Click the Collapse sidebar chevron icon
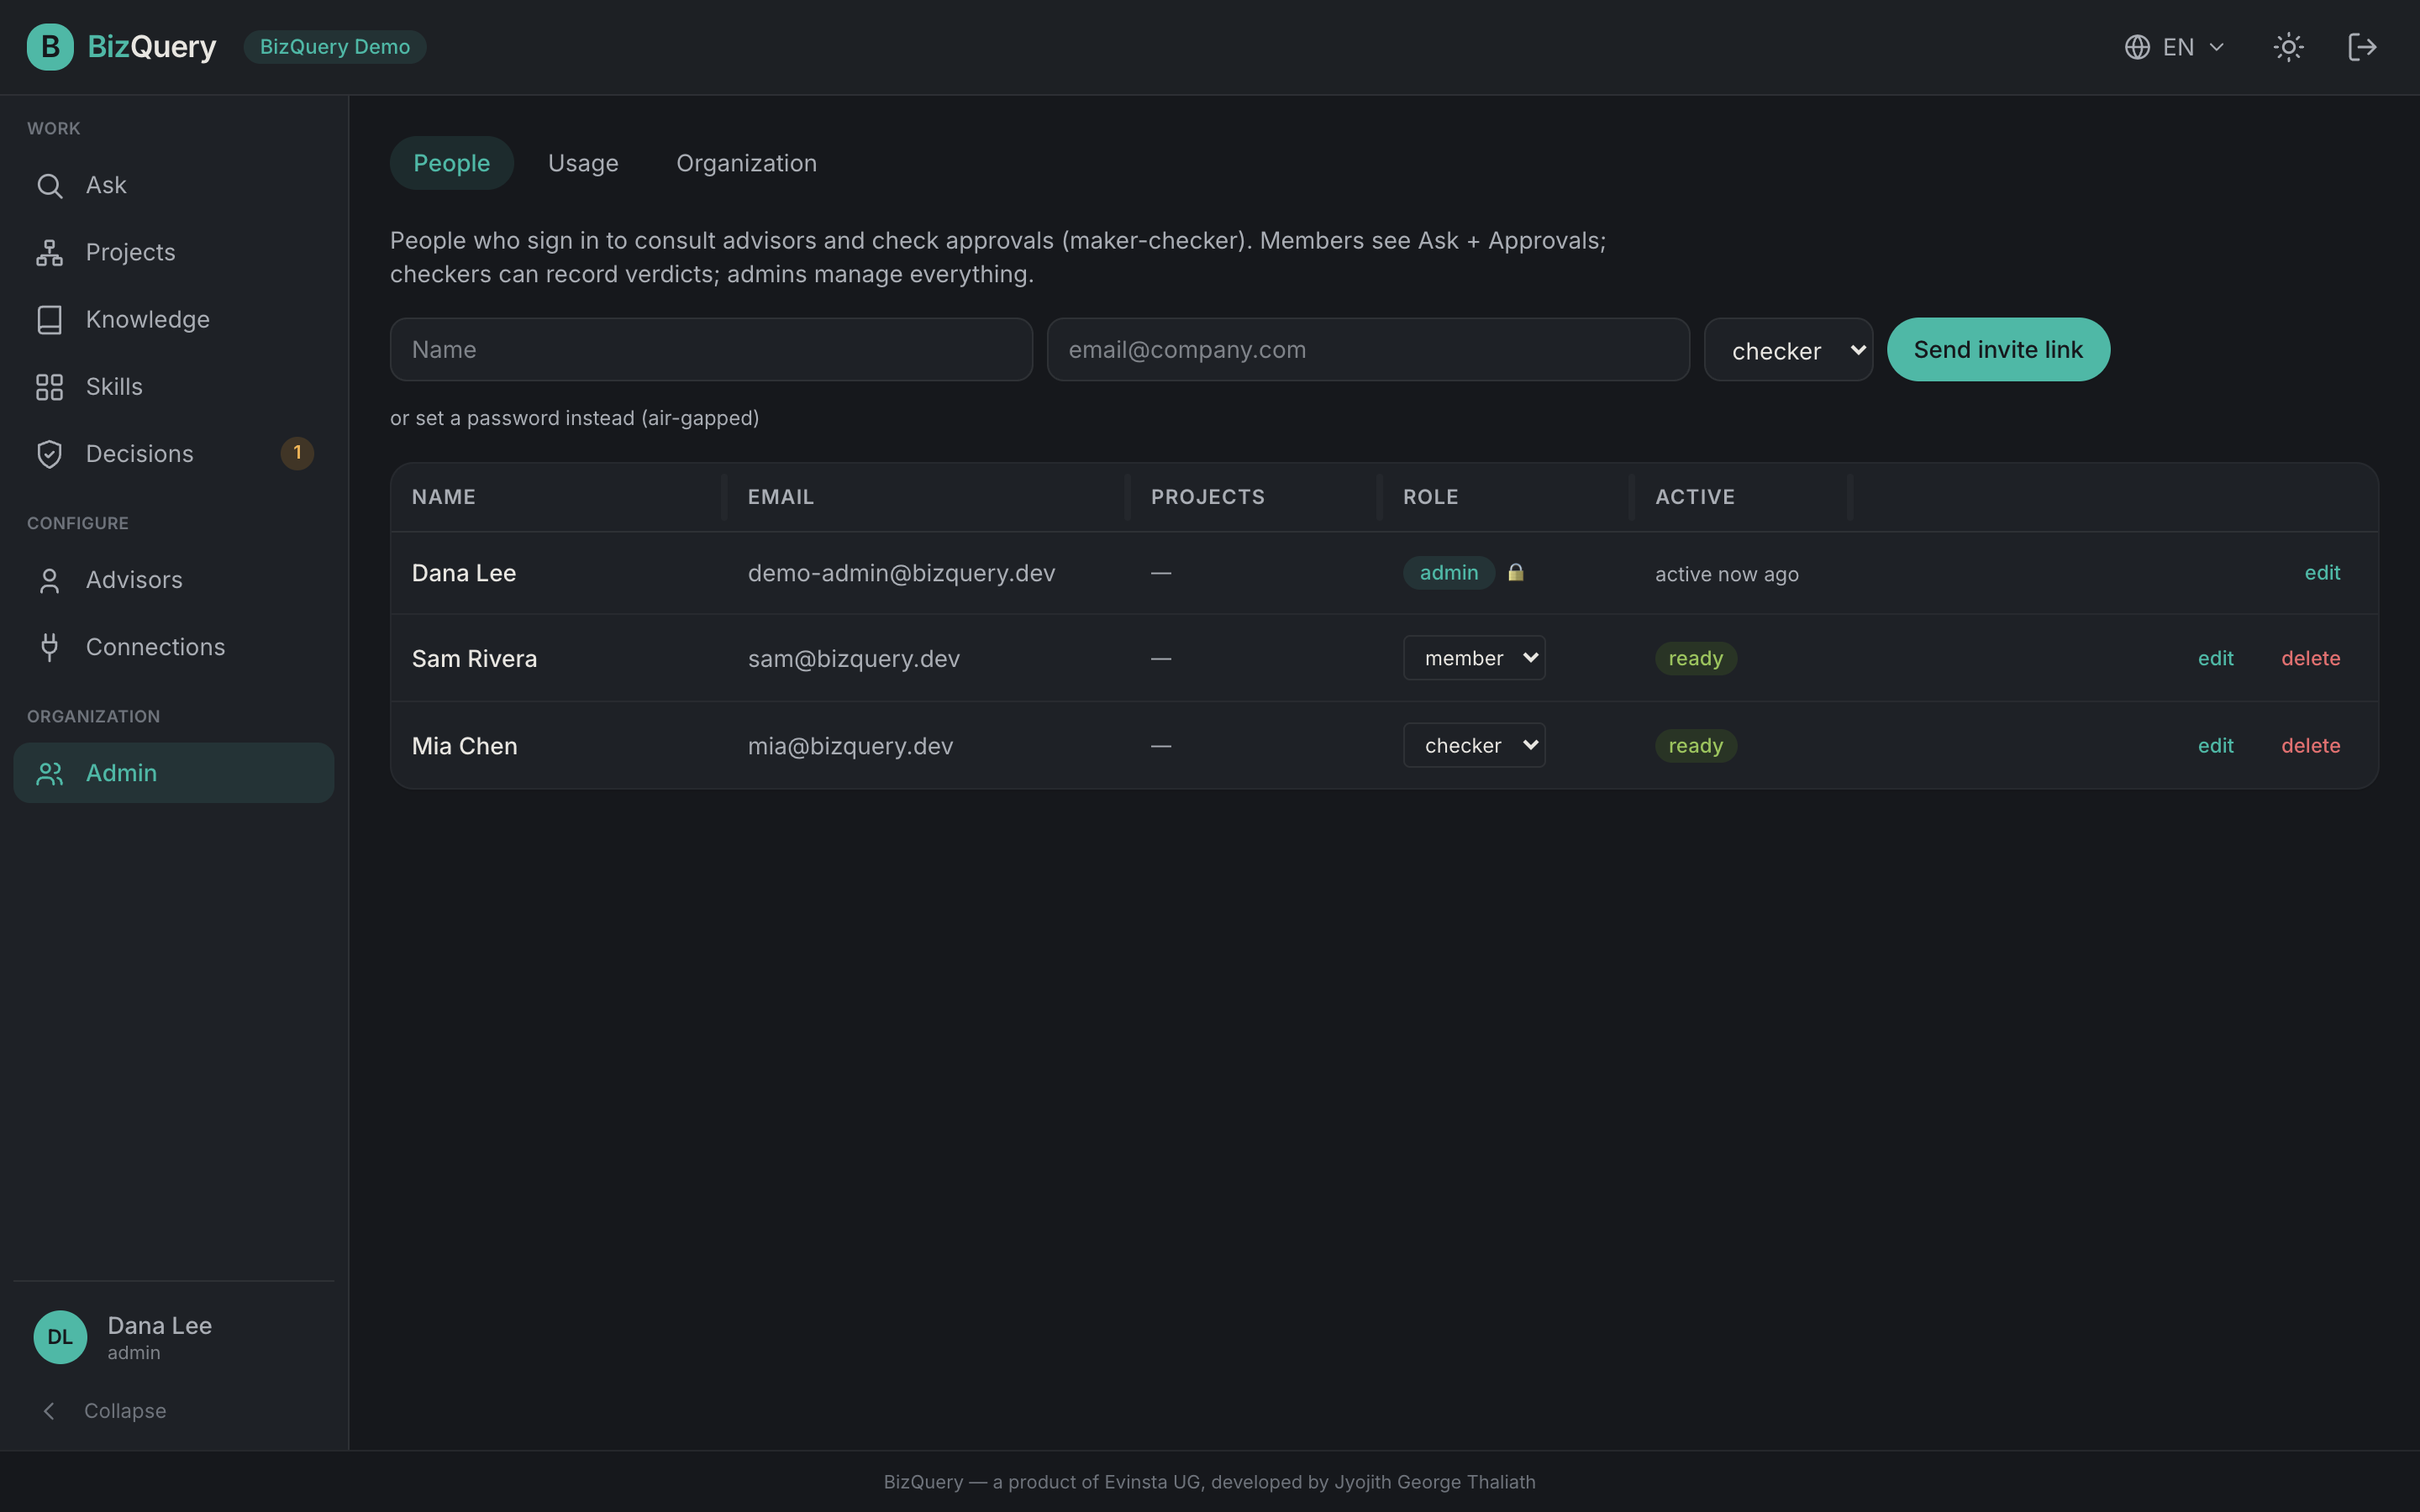The image size is (2420, 1512). [x=49, y=1411]
